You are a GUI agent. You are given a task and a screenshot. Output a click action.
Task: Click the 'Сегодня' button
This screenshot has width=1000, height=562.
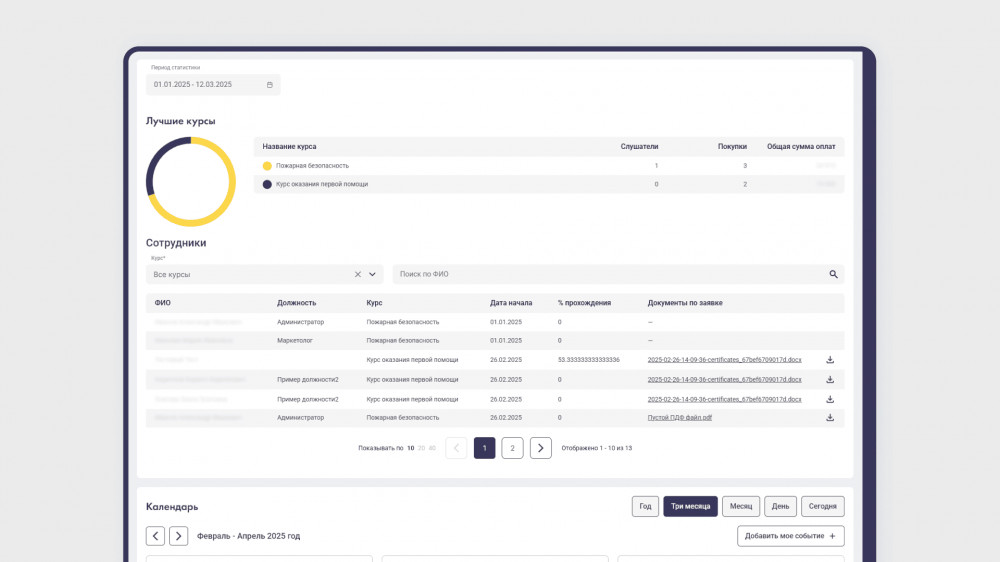click(822, 506)
